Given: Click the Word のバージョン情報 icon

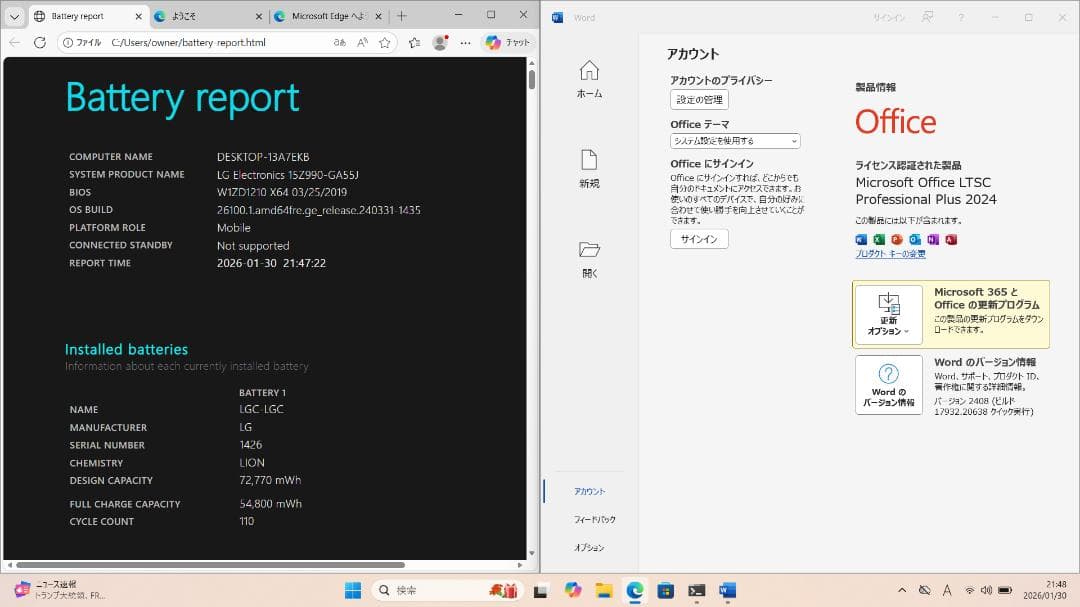Looking at the screenshot, I should (888, 385).
